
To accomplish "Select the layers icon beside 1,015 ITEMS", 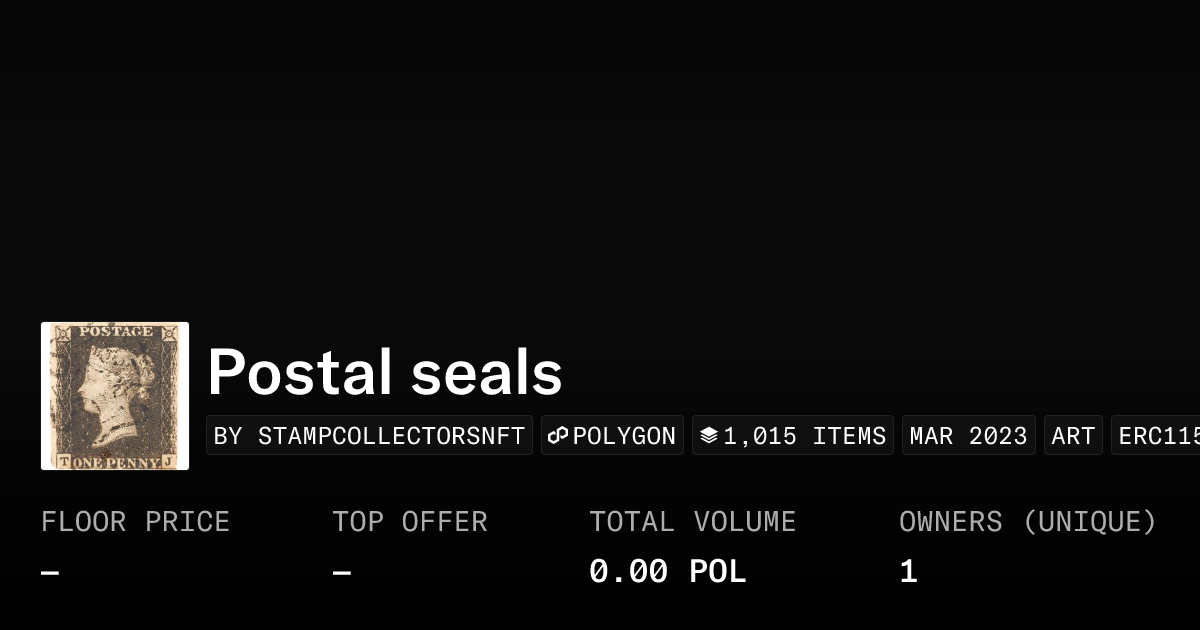I will (x=710, y=435).
